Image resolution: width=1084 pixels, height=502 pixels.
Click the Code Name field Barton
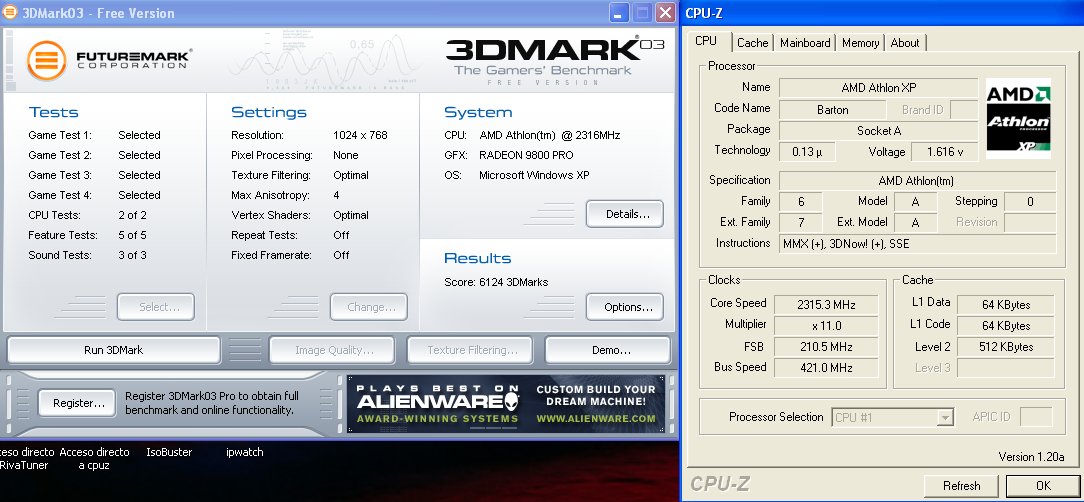pyautogui.click(x=832, y=110)
